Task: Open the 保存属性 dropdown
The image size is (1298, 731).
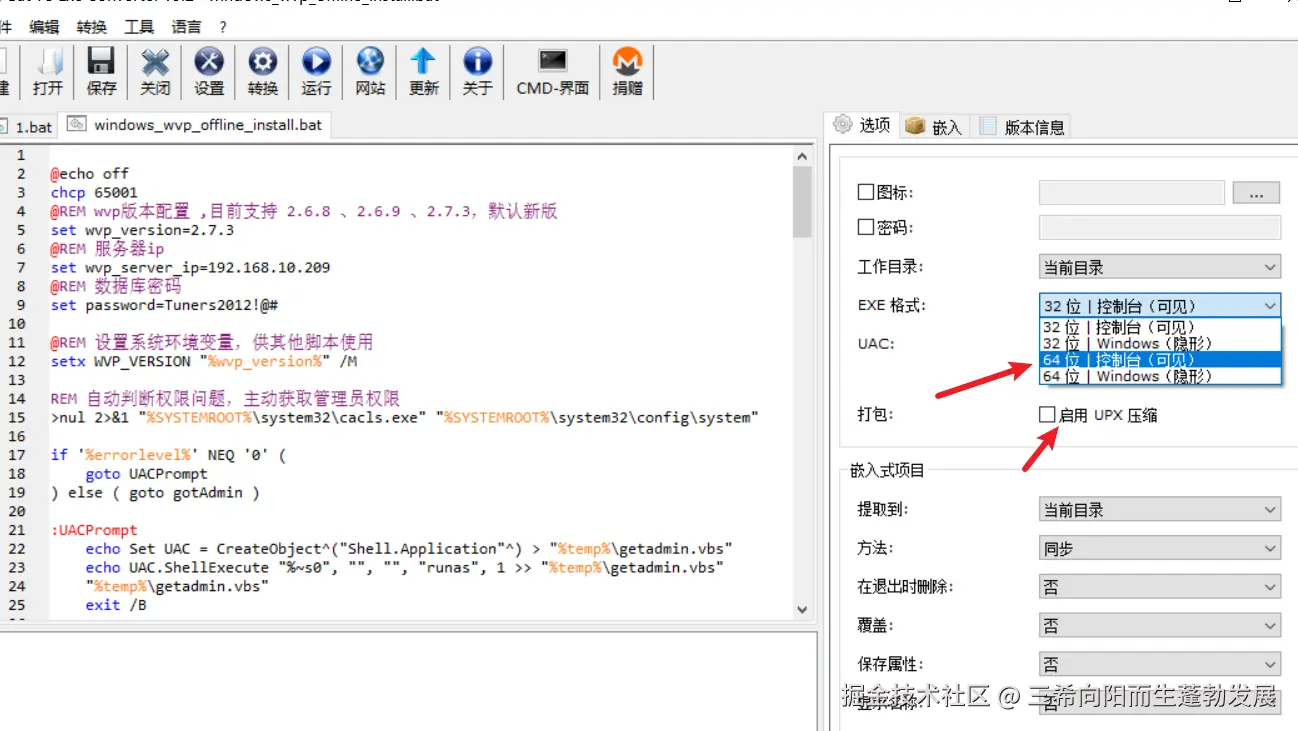Action: coord(1160,664)
